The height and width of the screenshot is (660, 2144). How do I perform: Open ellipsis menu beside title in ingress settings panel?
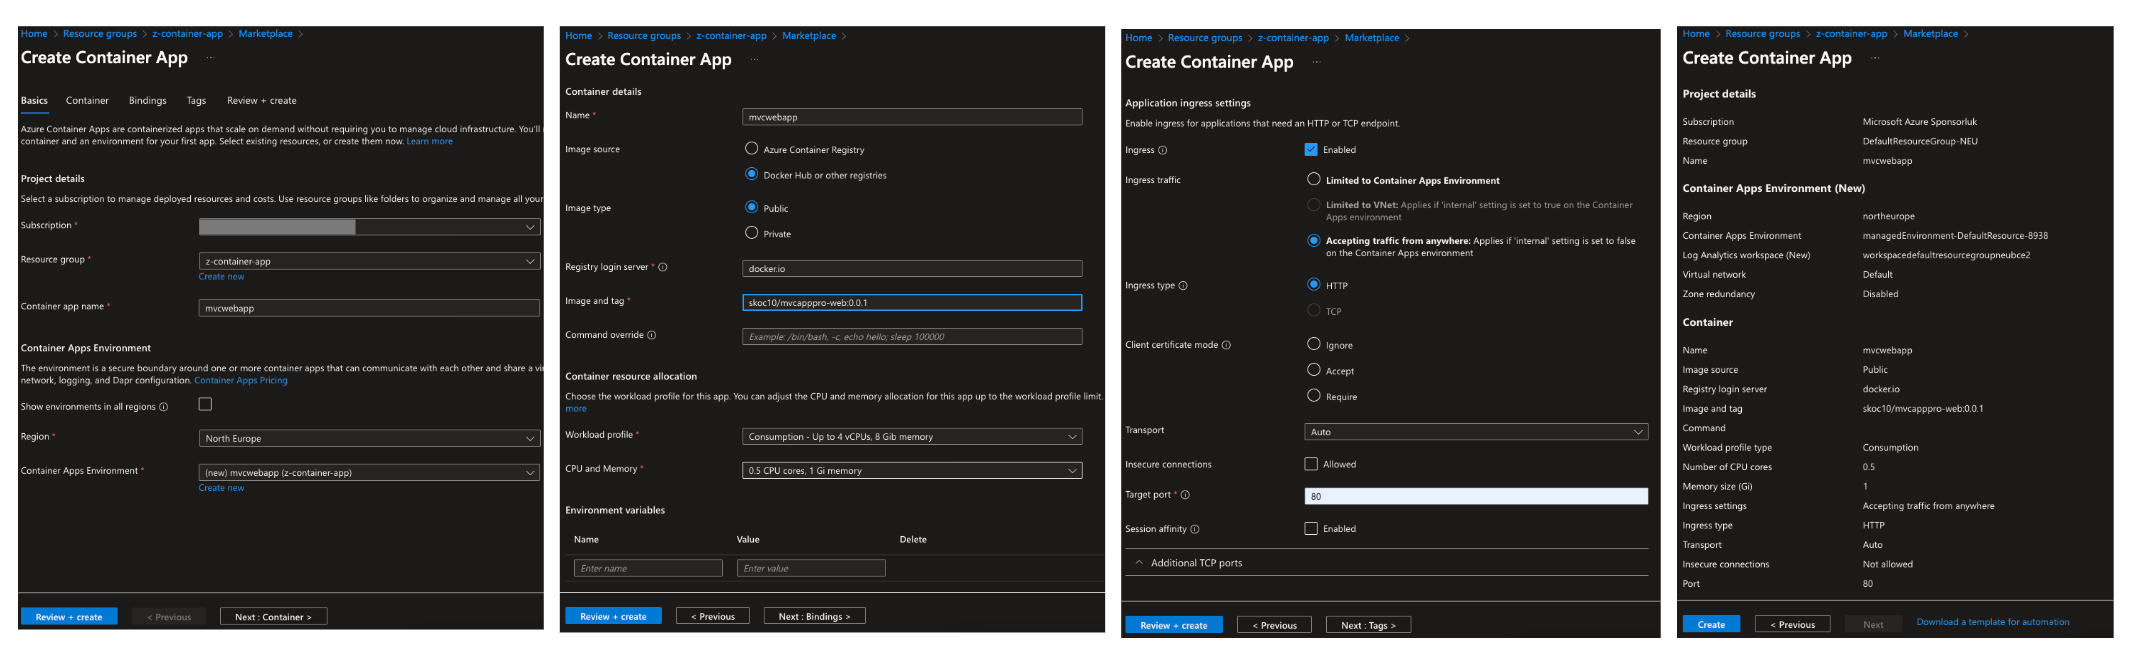tap(1317, 62)
